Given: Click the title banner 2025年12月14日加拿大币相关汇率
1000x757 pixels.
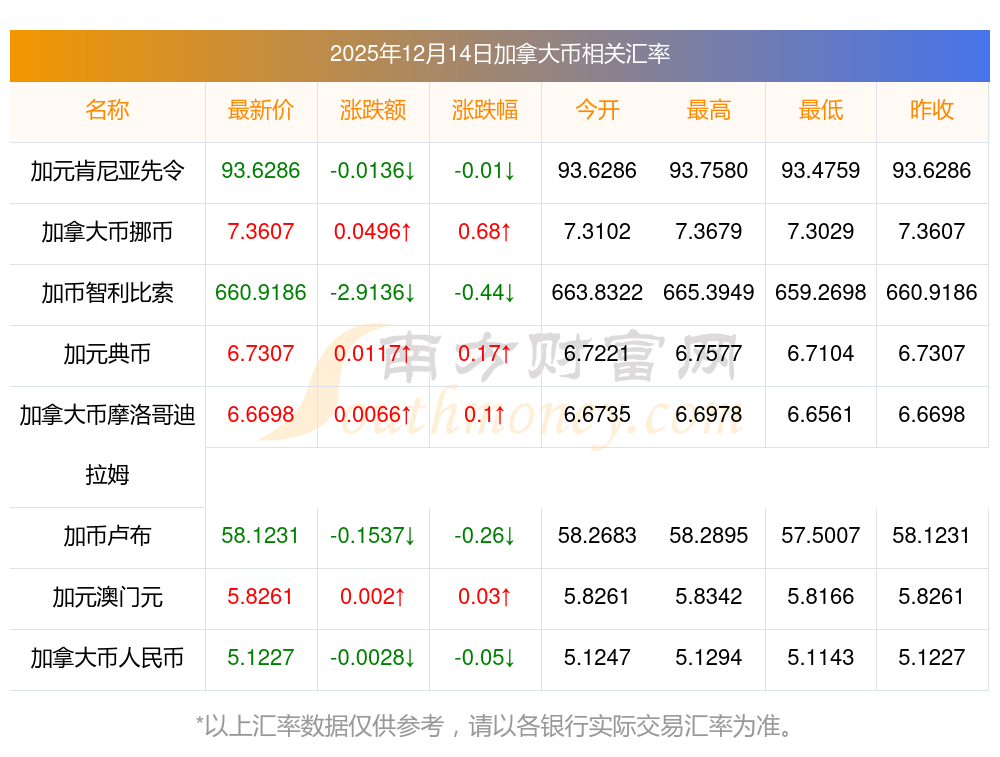Looking at the screenshot, I should (499, 54).
